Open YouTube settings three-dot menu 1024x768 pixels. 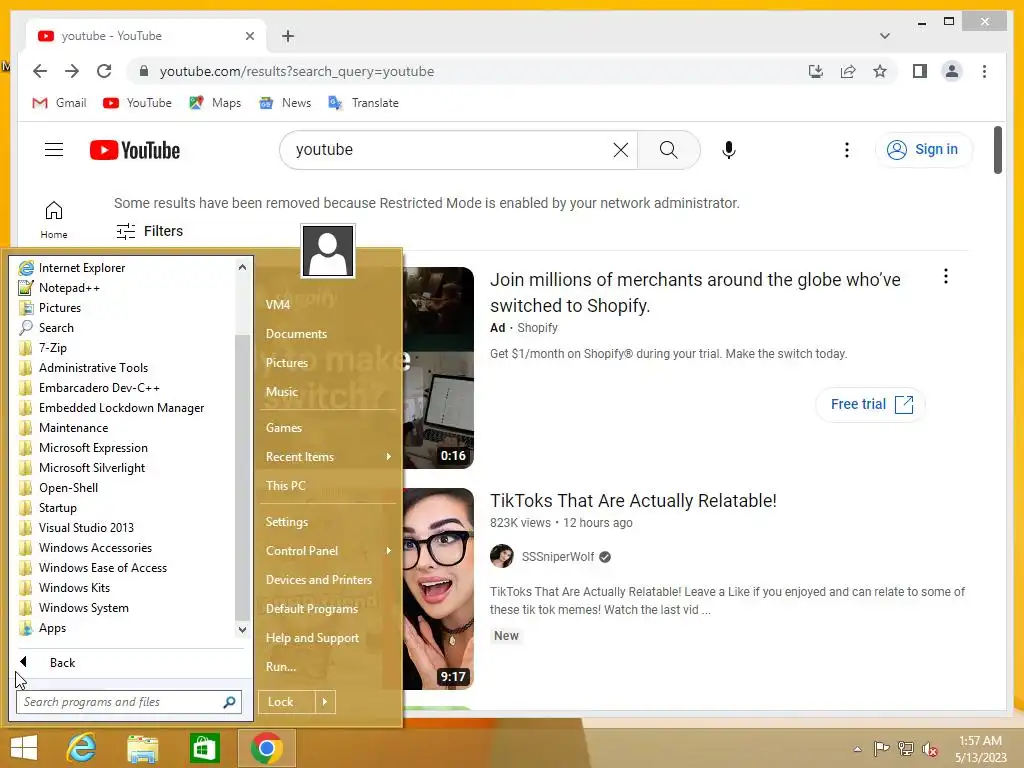[x=846, y=150]
